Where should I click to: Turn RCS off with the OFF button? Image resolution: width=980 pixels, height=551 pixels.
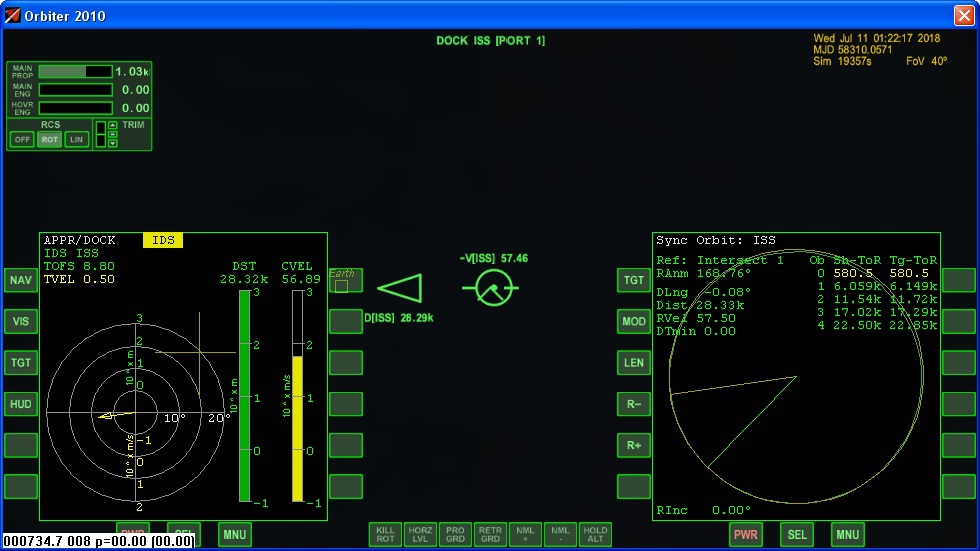point(22,139)
